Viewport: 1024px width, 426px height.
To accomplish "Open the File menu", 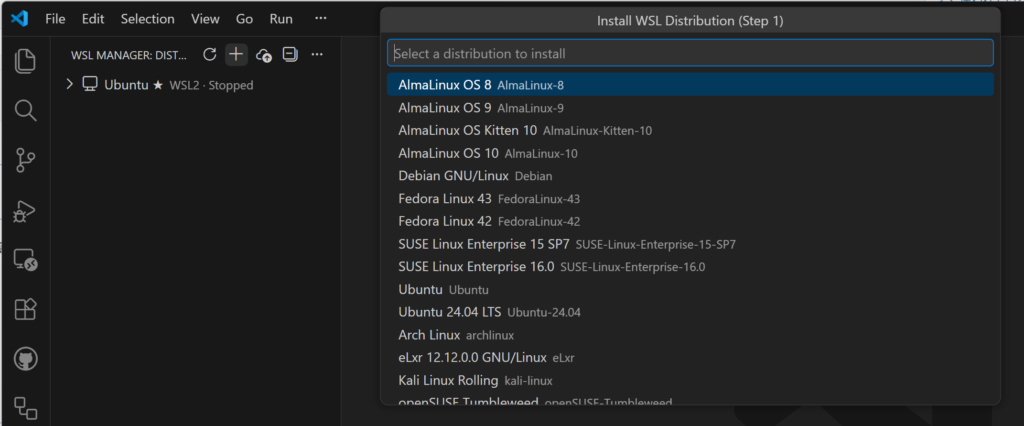I will click(x=56, y=19).
